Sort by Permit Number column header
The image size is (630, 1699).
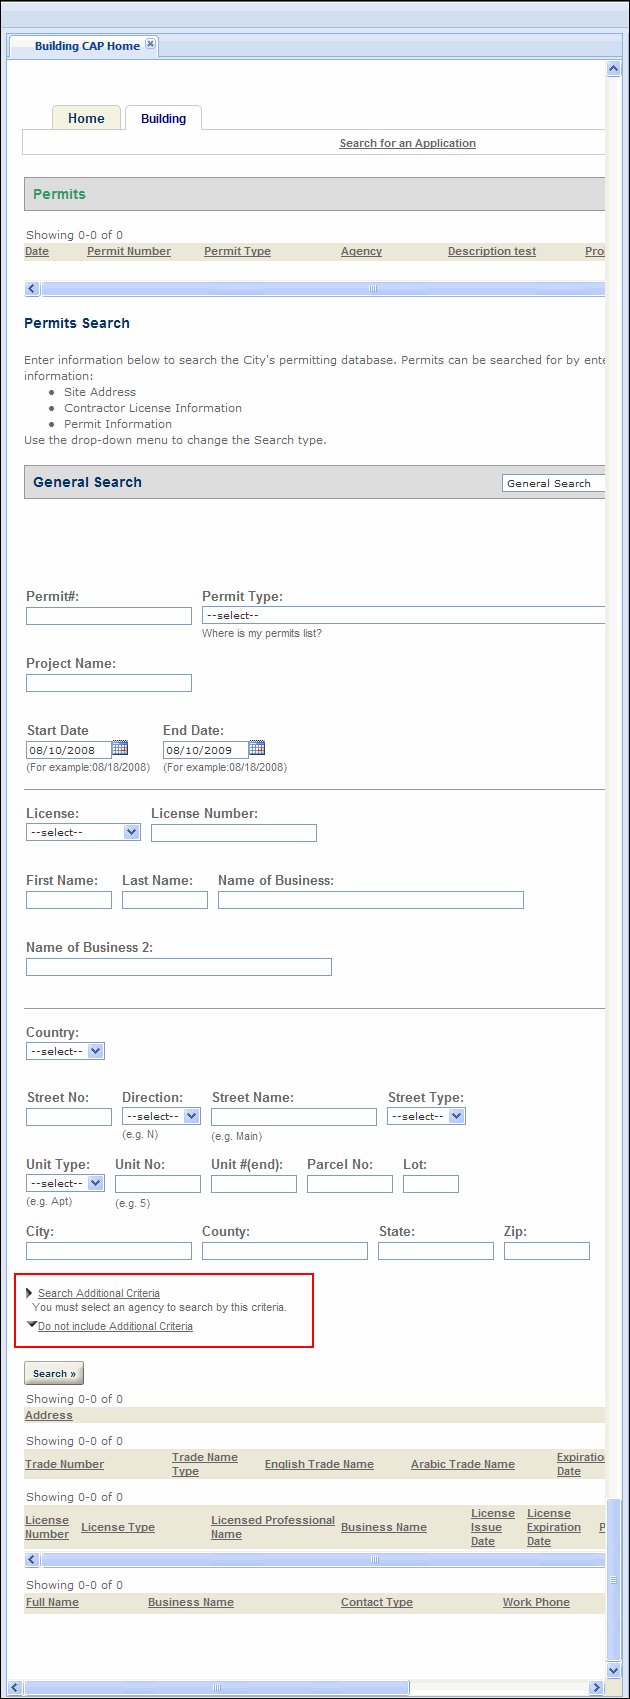point(128,251)
